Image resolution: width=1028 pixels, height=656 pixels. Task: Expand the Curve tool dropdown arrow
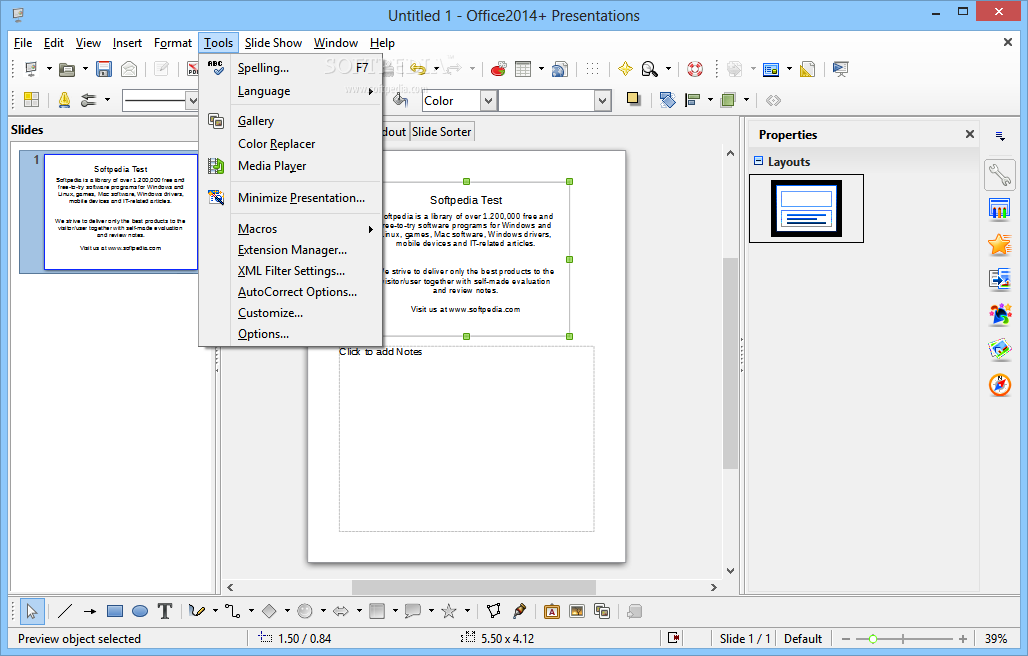coord(215,611)
